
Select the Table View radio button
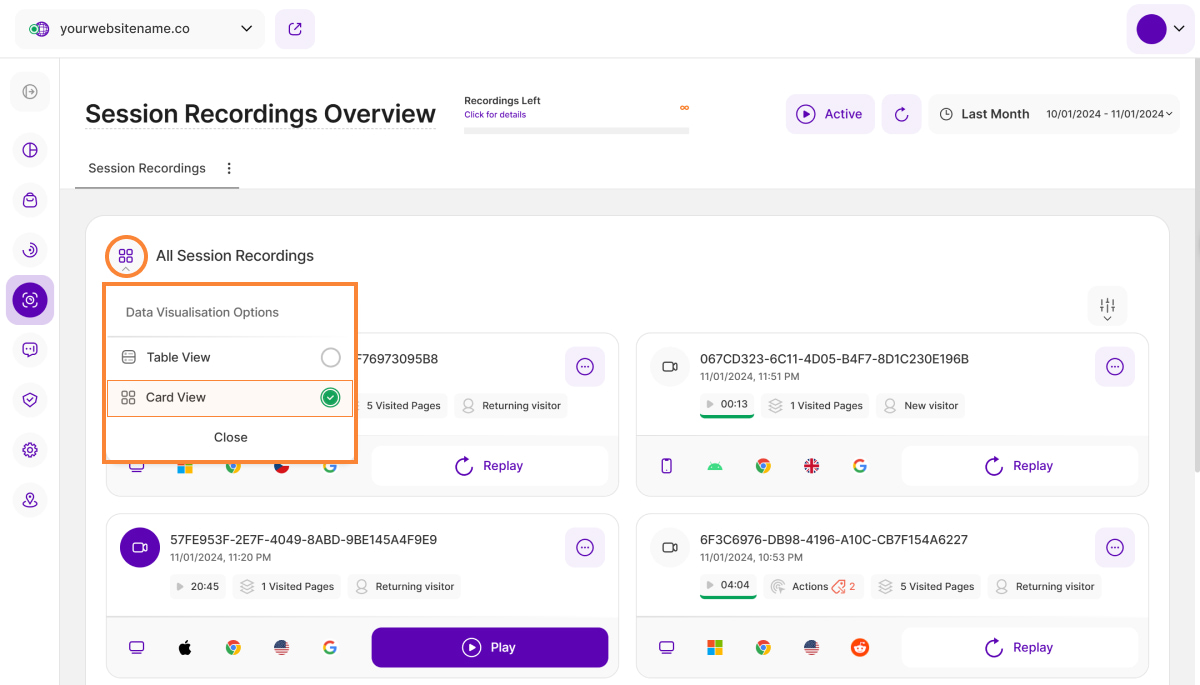pyautogui.click(x=330, y=357)
